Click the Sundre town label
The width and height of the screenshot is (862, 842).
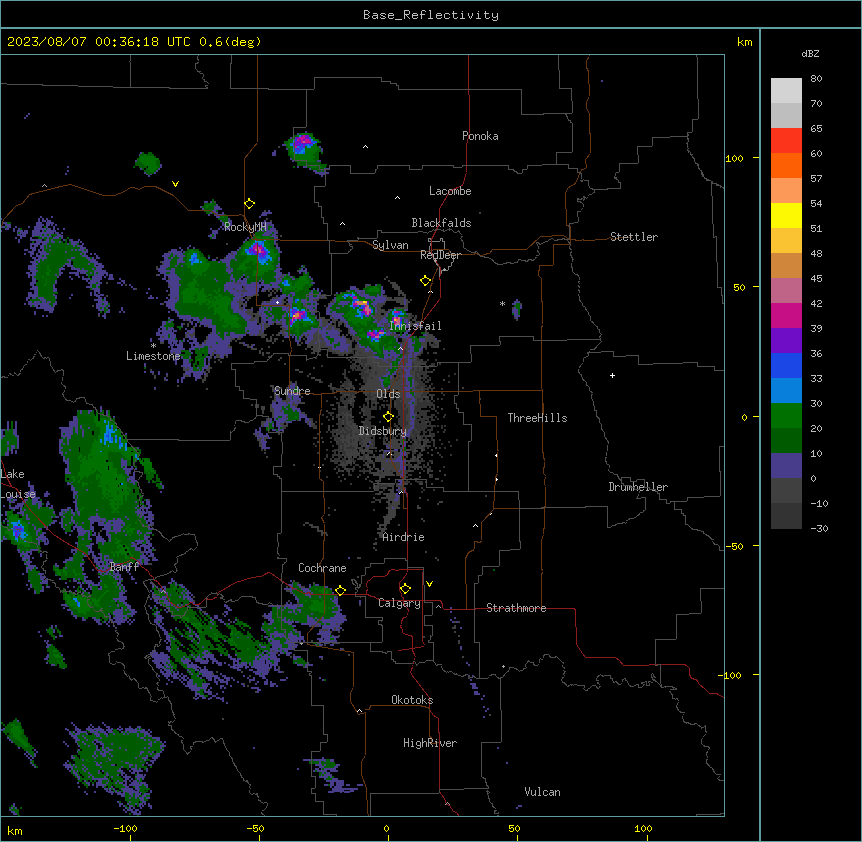[x=292, y=391]
